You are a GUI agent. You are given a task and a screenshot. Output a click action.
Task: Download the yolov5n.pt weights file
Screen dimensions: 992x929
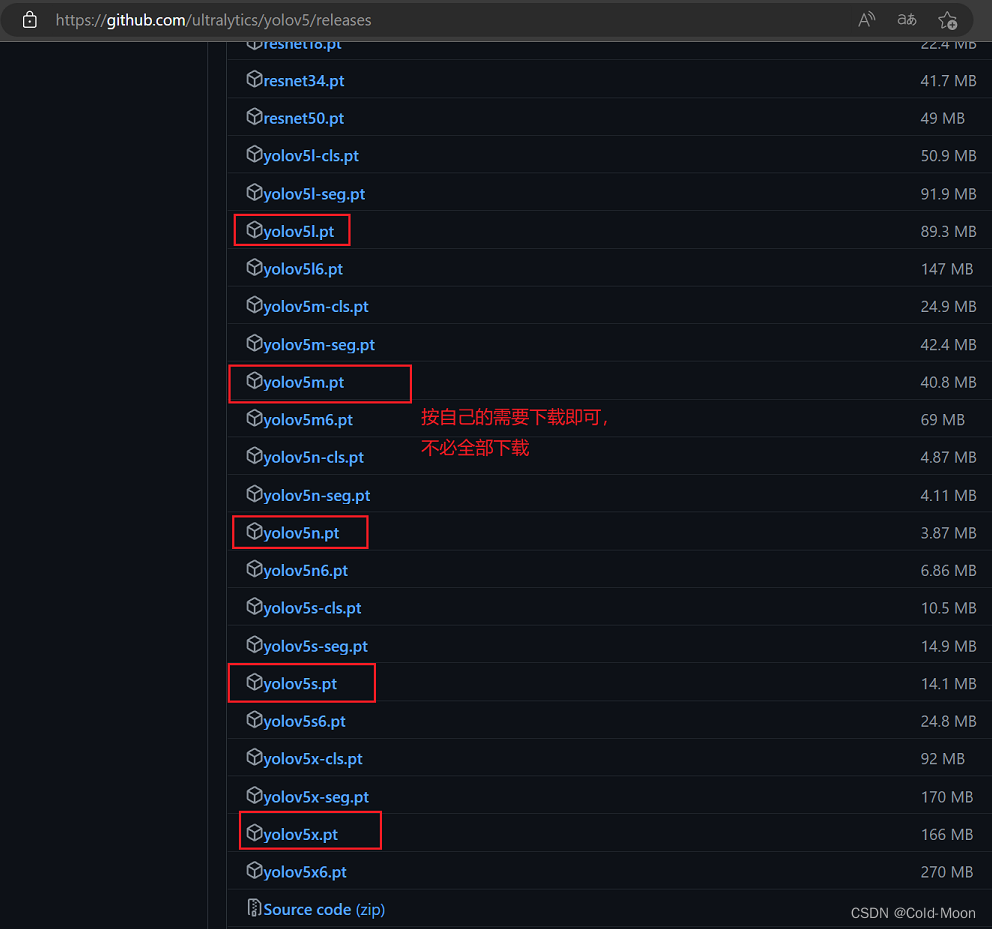click(301, 533)
